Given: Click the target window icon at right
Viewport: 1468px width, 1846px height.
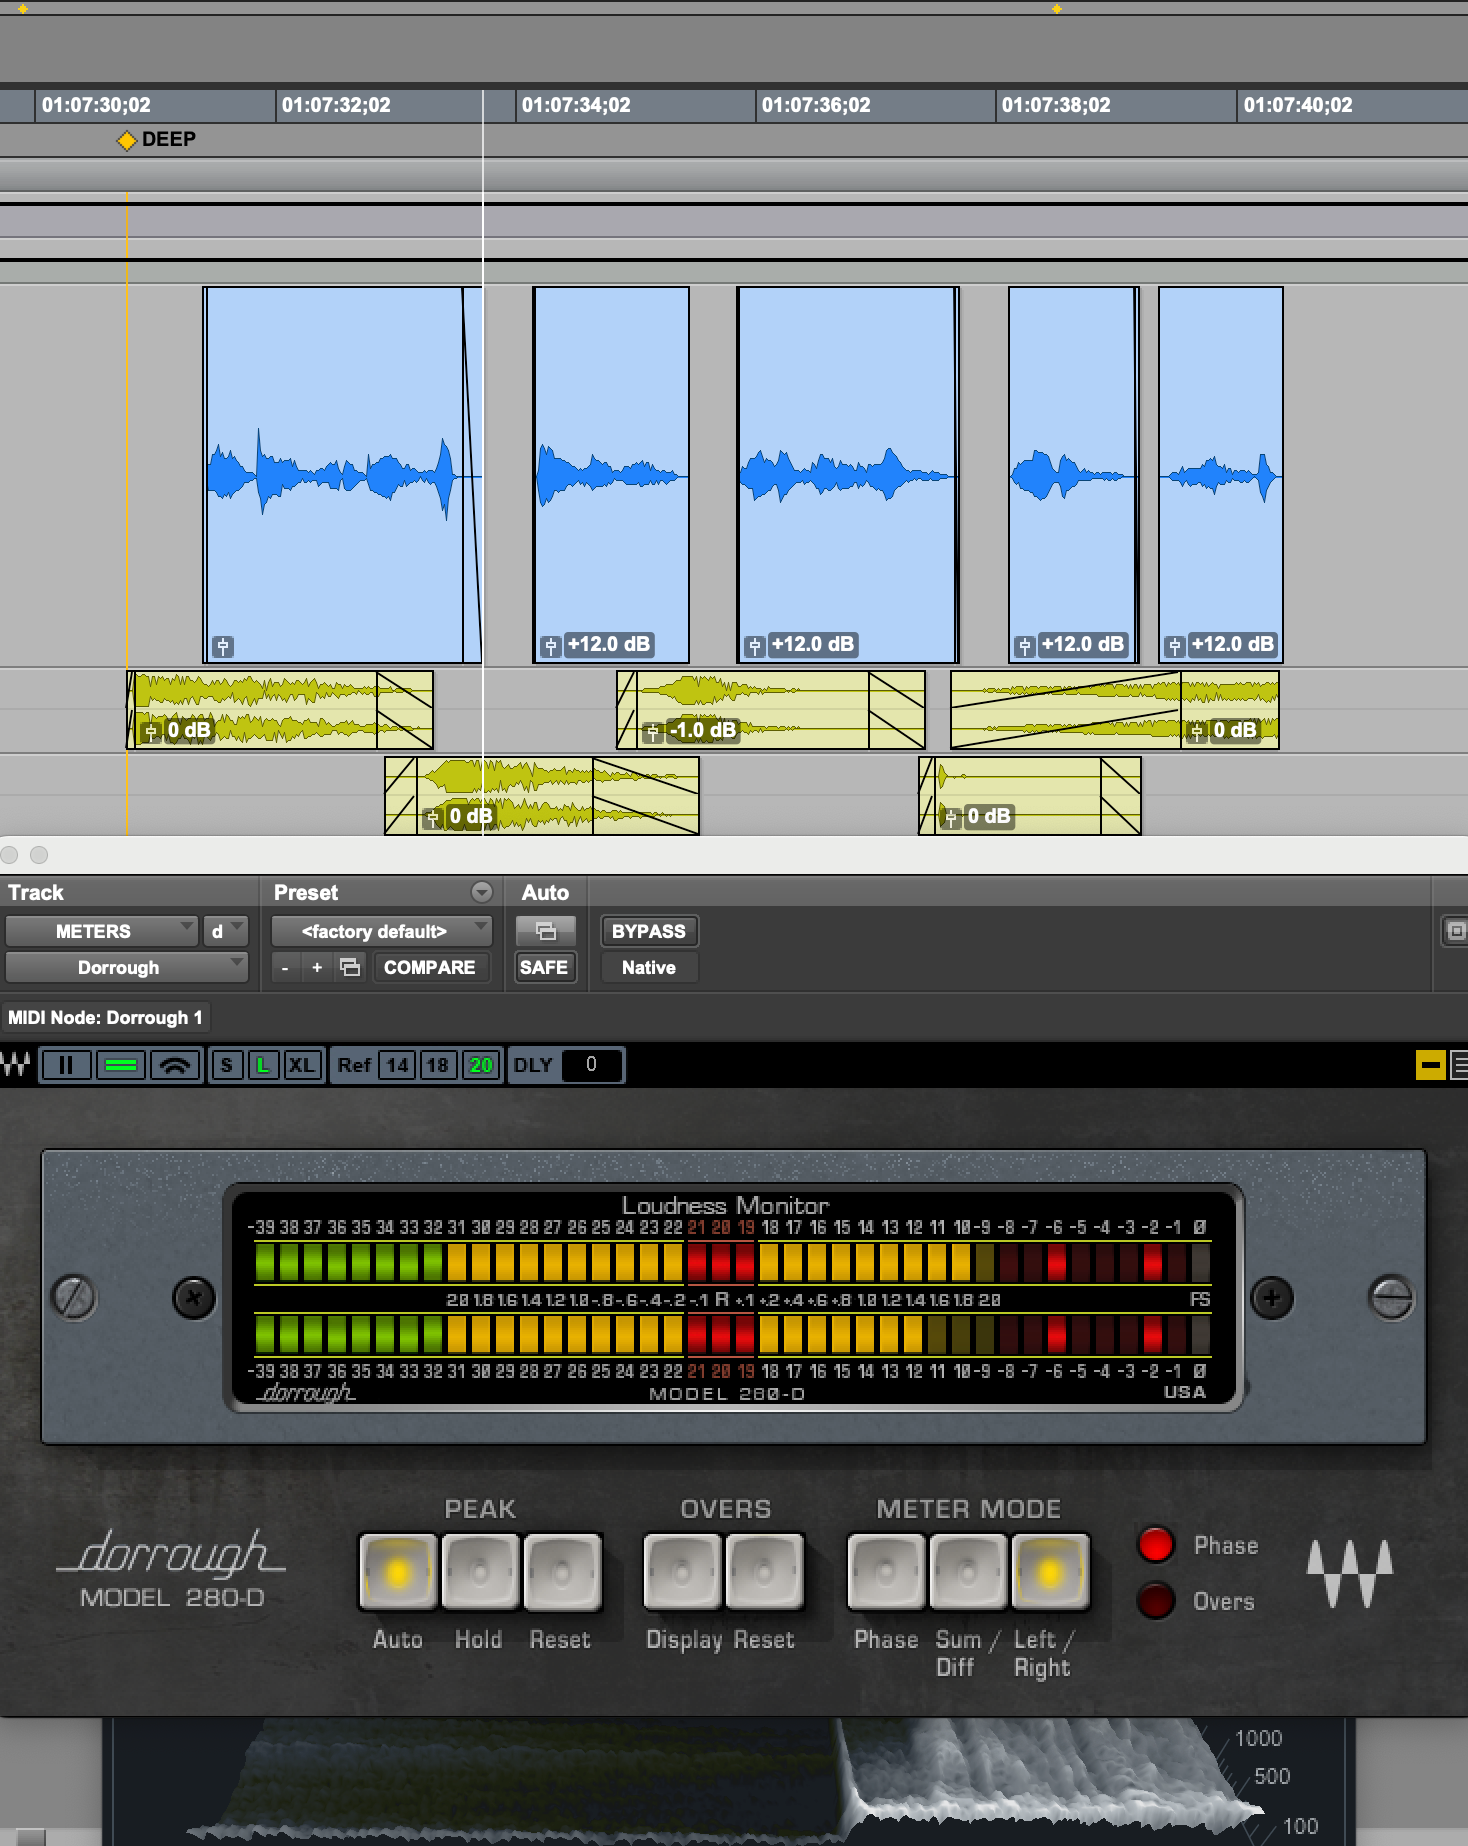Looking at the screenshot, I should (1455, 931).
